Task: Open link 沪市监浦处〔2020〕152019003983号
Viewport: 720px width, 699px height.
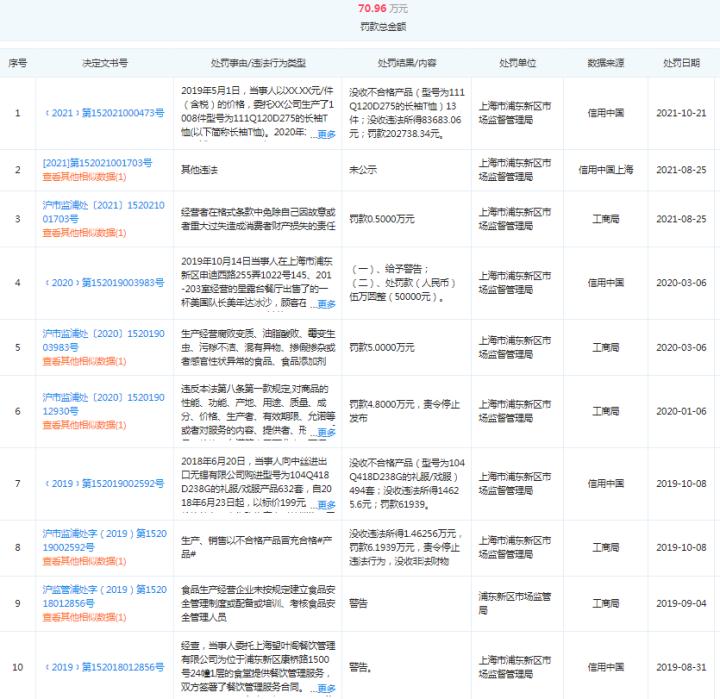Action: [104, 340]
